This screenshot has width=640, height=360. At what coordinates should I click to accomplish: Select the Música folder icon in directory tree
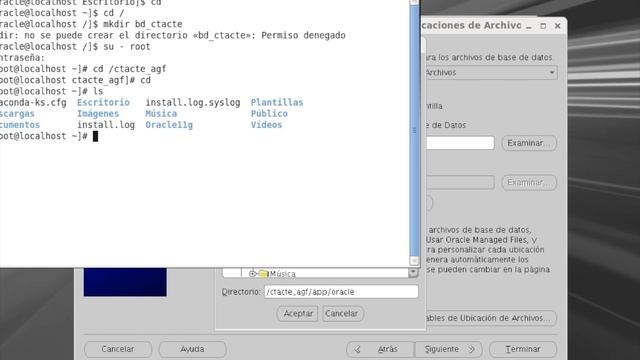click(264, 273)
